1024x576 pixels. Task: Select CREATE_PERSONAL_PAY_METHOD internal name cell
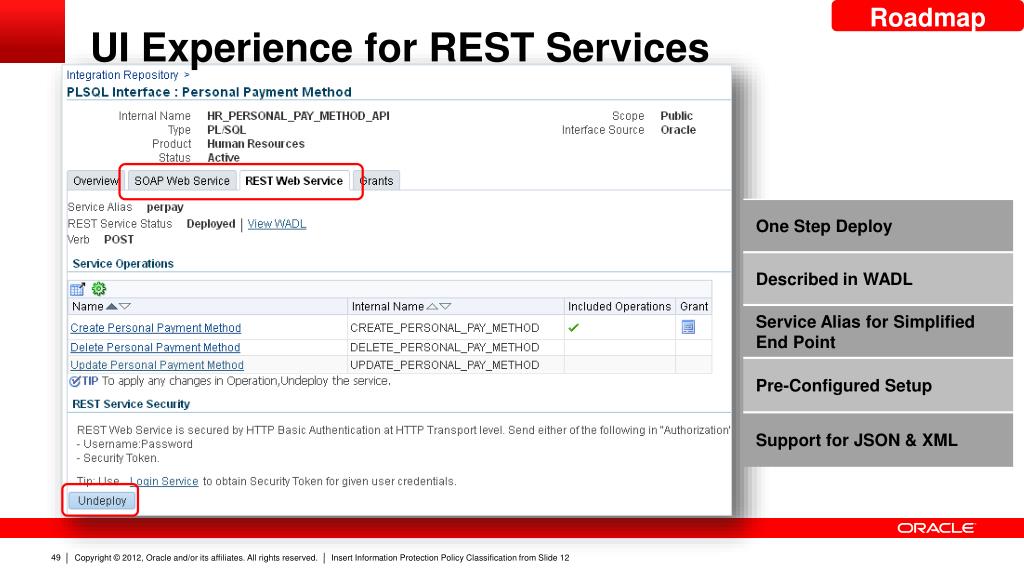click(x=445, y=328)
